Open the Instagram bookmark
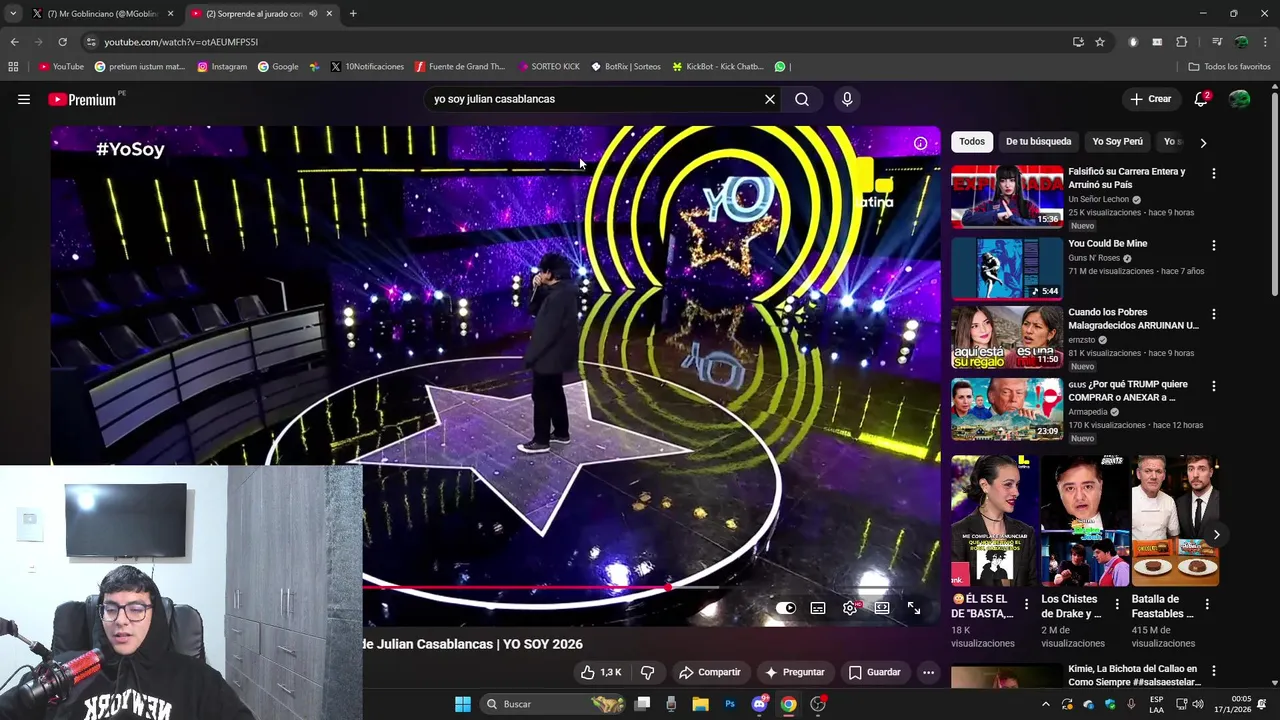This screenshot has height=720, width=1280. pyautogui.click(x=222, y=67)
